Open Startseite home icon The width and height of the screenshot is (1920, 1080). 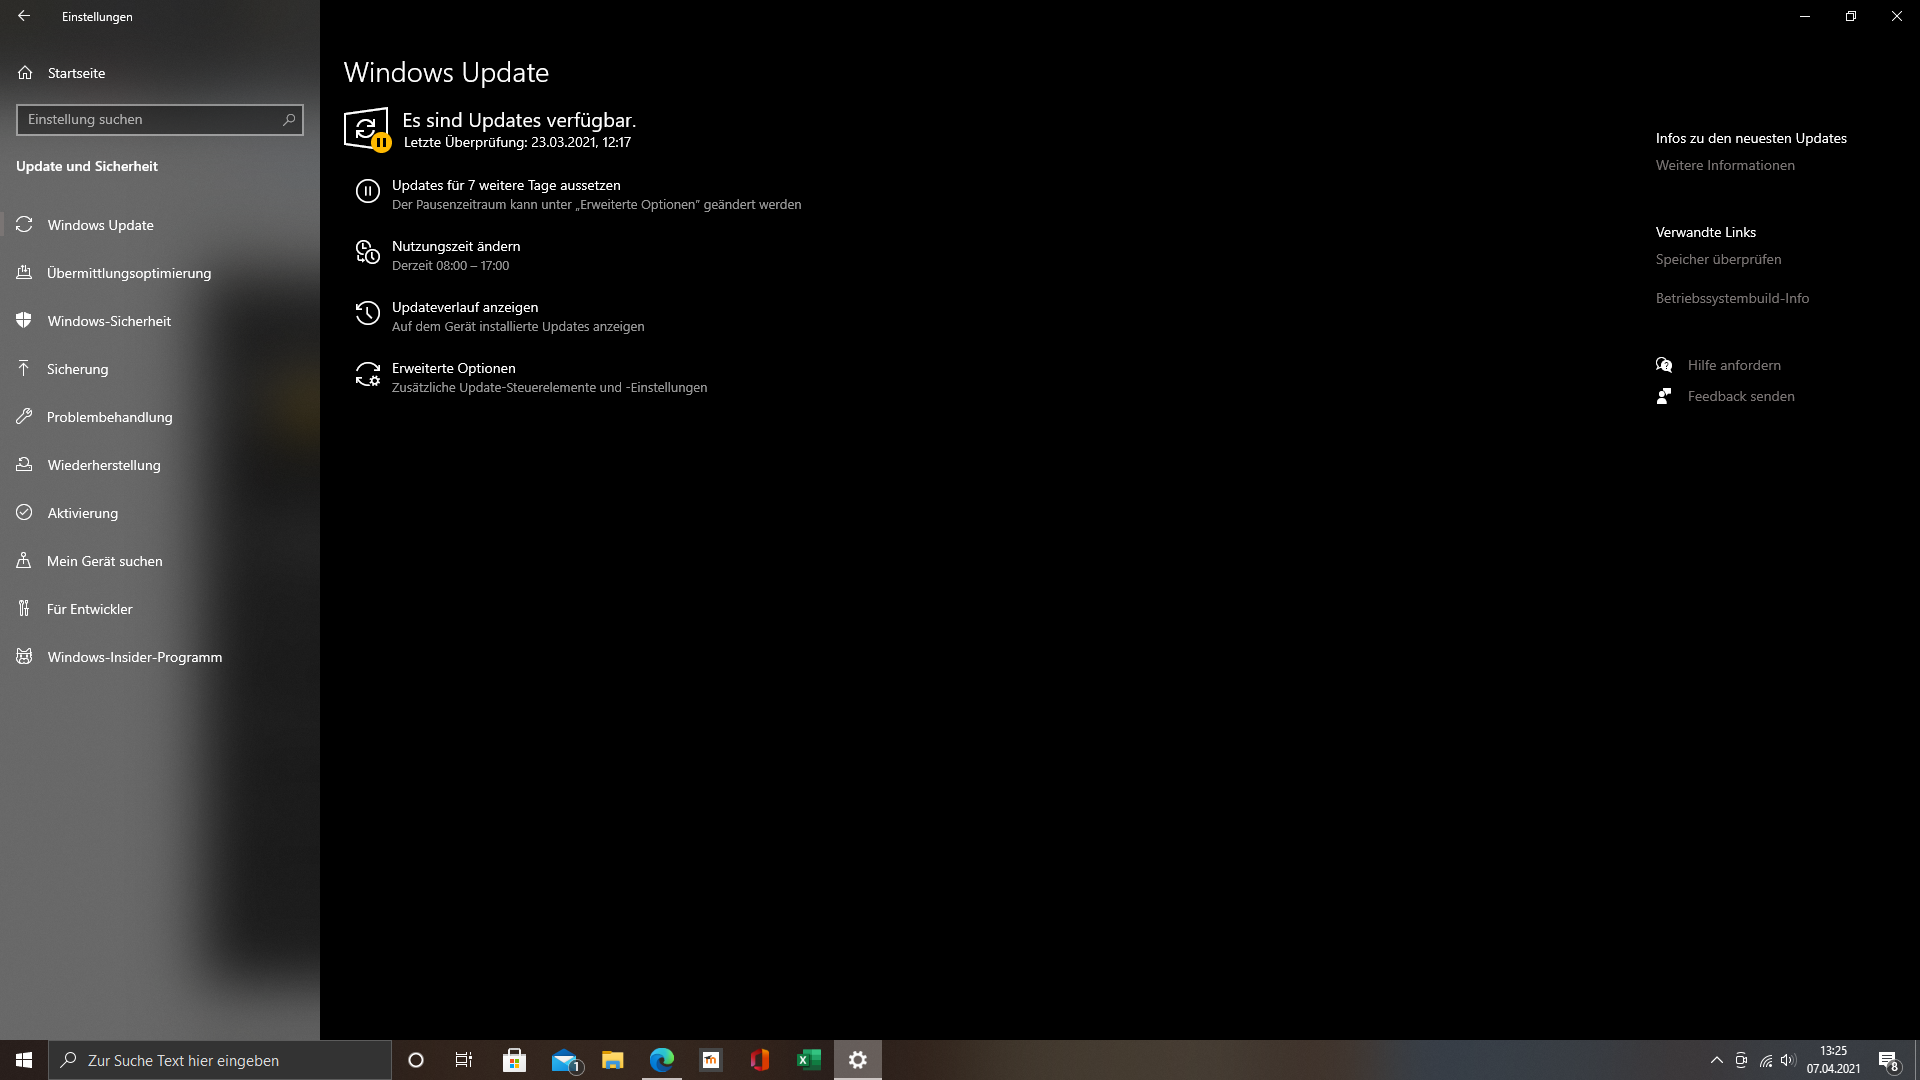point(25,73)
